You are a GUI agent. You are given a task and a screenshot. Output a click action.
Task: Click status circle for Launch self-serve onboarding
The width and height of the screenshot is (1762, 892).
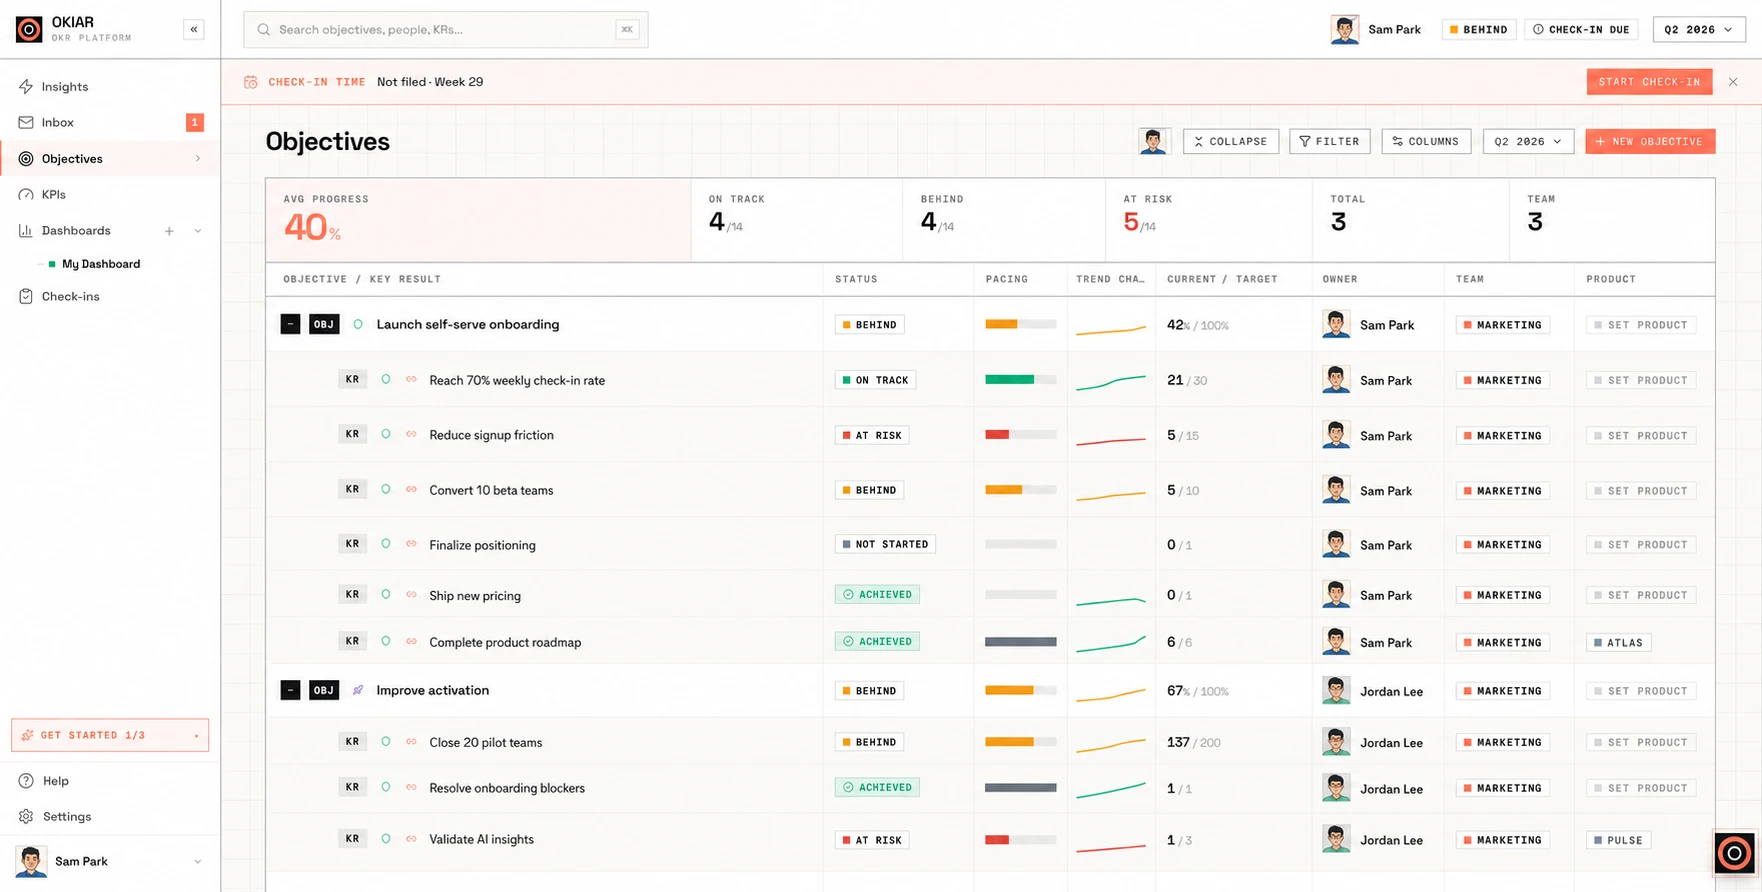point(358,324)
